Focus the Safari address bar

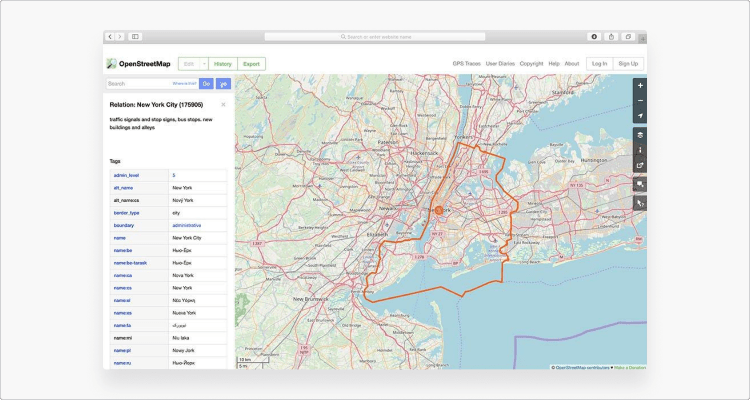pos(375,37)
